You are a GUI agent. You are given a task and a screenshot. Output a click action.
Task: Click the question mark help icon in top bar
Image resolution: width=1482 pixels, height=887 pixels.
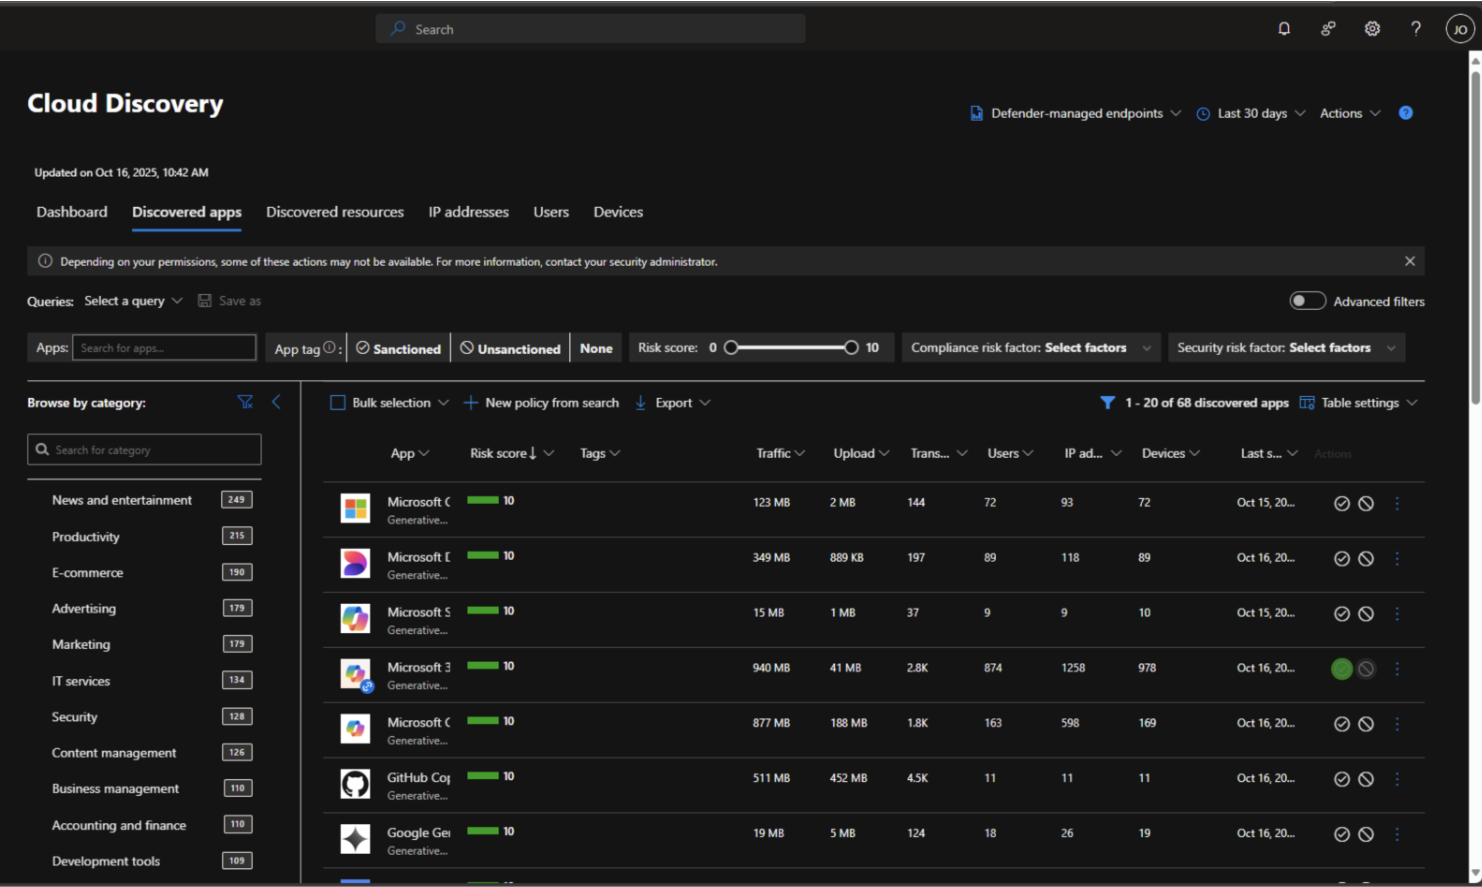[x=1416, y=29]
